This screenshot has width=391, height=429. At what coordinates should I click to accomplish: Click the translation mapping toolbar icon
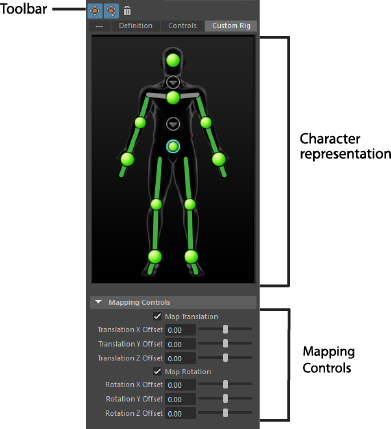[x=95, y=11]
